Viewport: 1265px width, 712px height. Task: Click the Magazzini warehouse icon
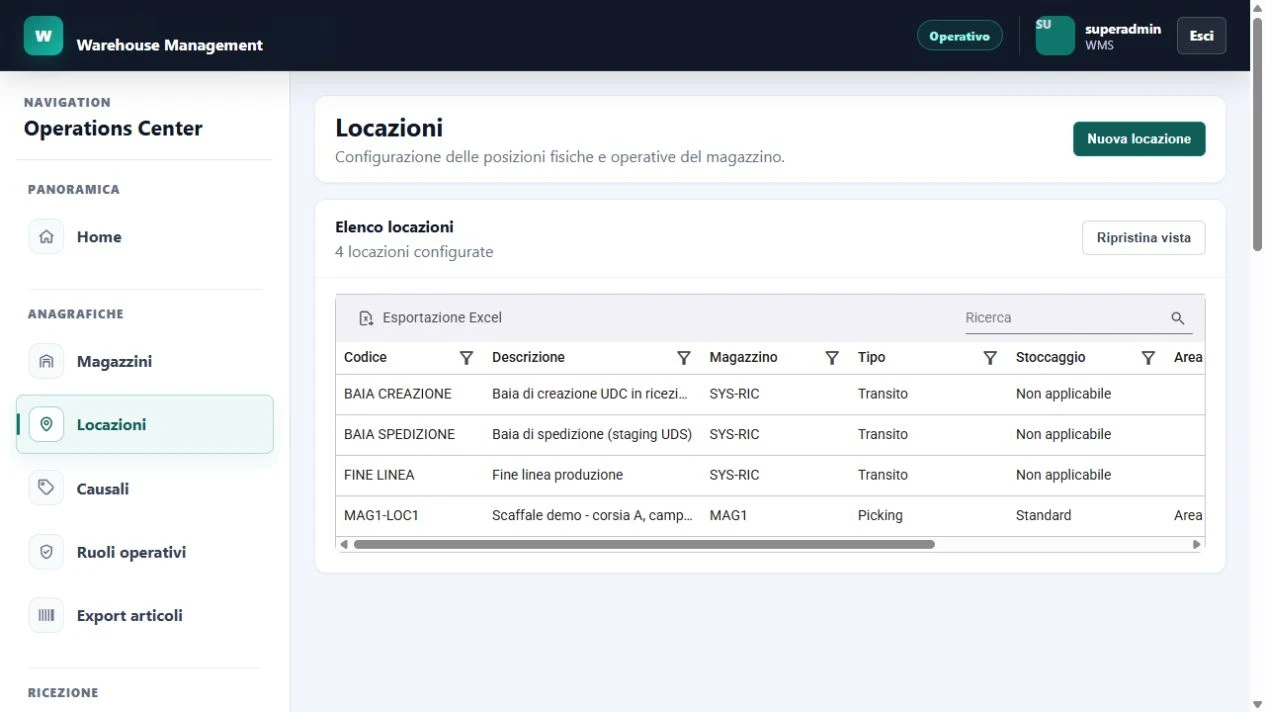(46, 361)
